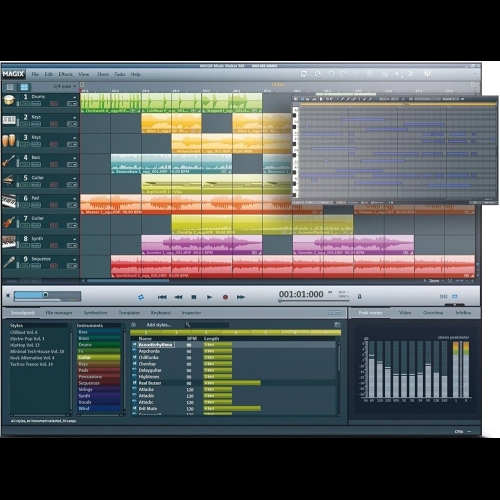Image resolution: width=500 pixels, height=500 pixels.
Task: Switch to the single-pane arranger view icon
Action: pos(10,87)
